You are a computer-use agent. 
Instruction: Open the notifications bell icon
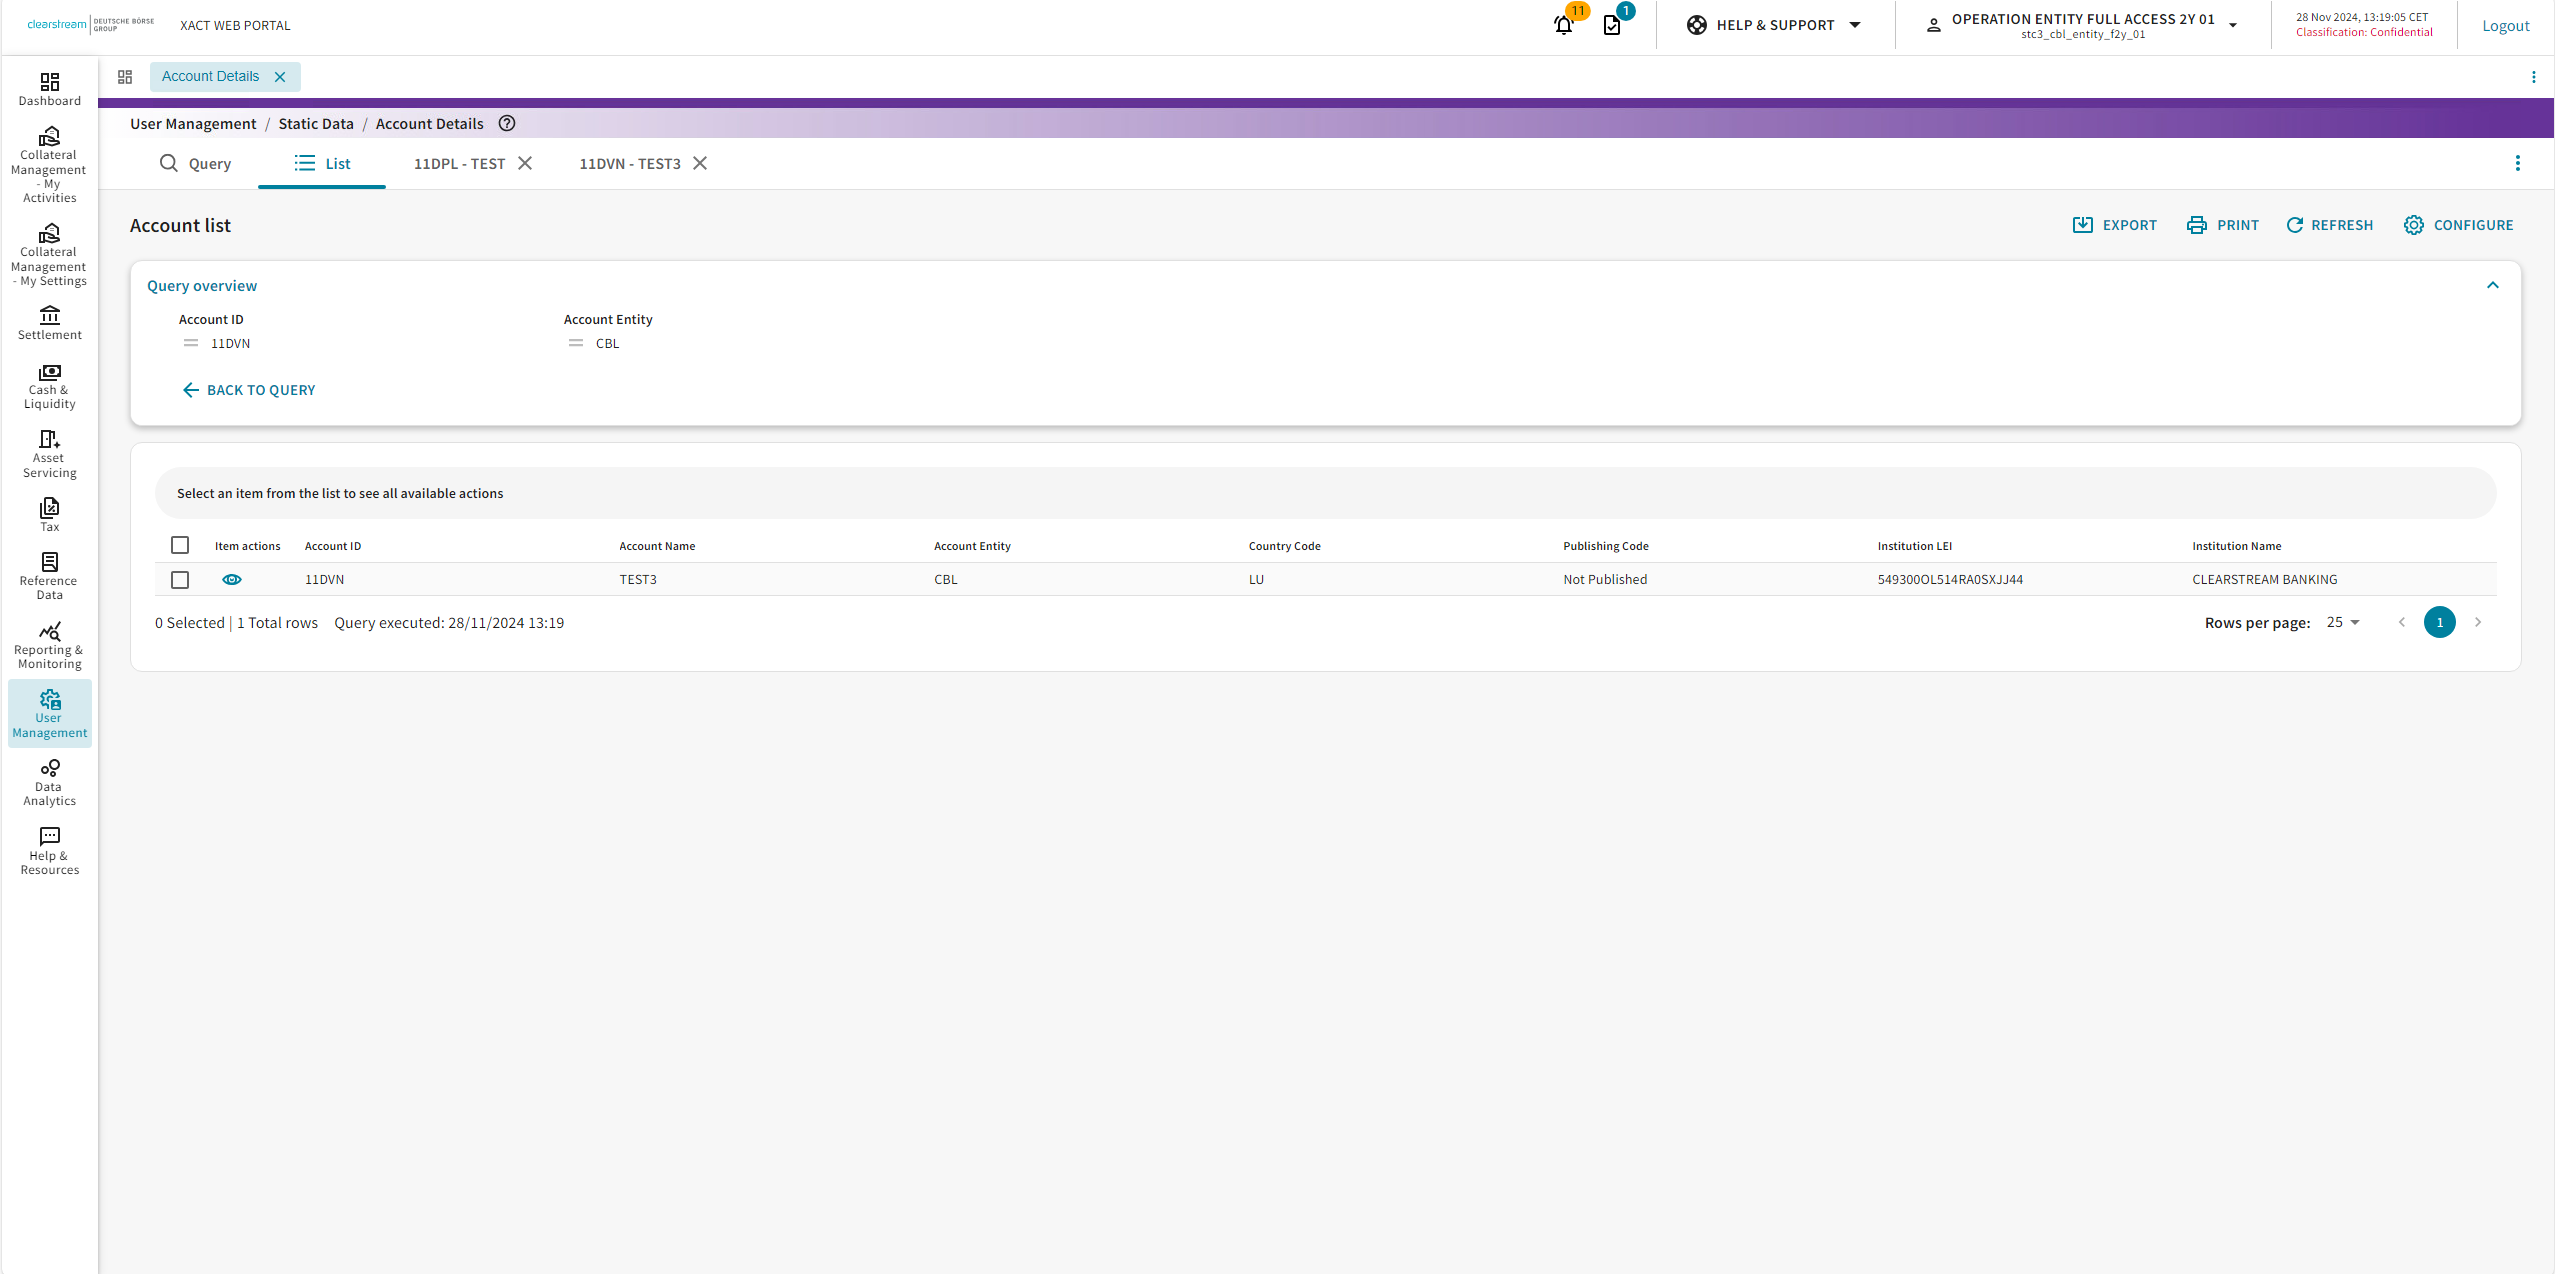pos(1563,25)
